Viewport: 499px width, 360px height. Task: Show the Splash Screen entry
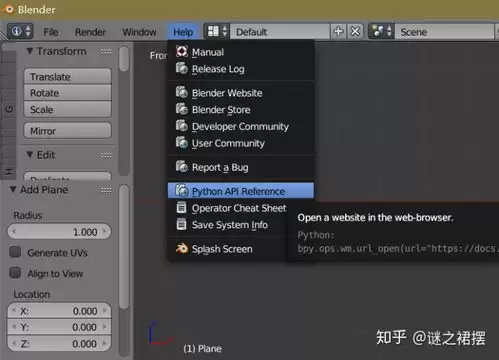[x=228, y=249]
